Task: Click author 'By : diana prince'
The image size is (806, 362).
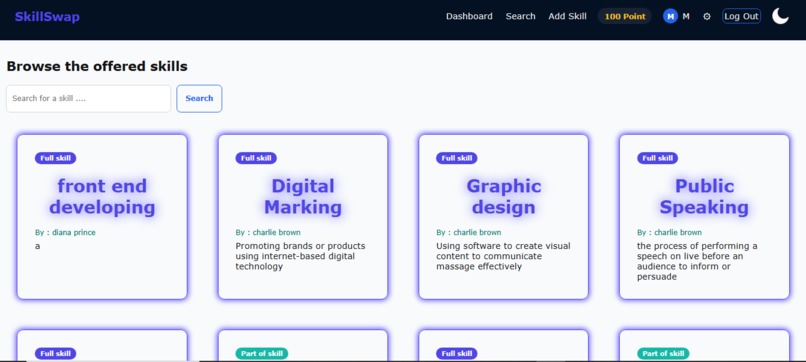Action: click(65, 232)
